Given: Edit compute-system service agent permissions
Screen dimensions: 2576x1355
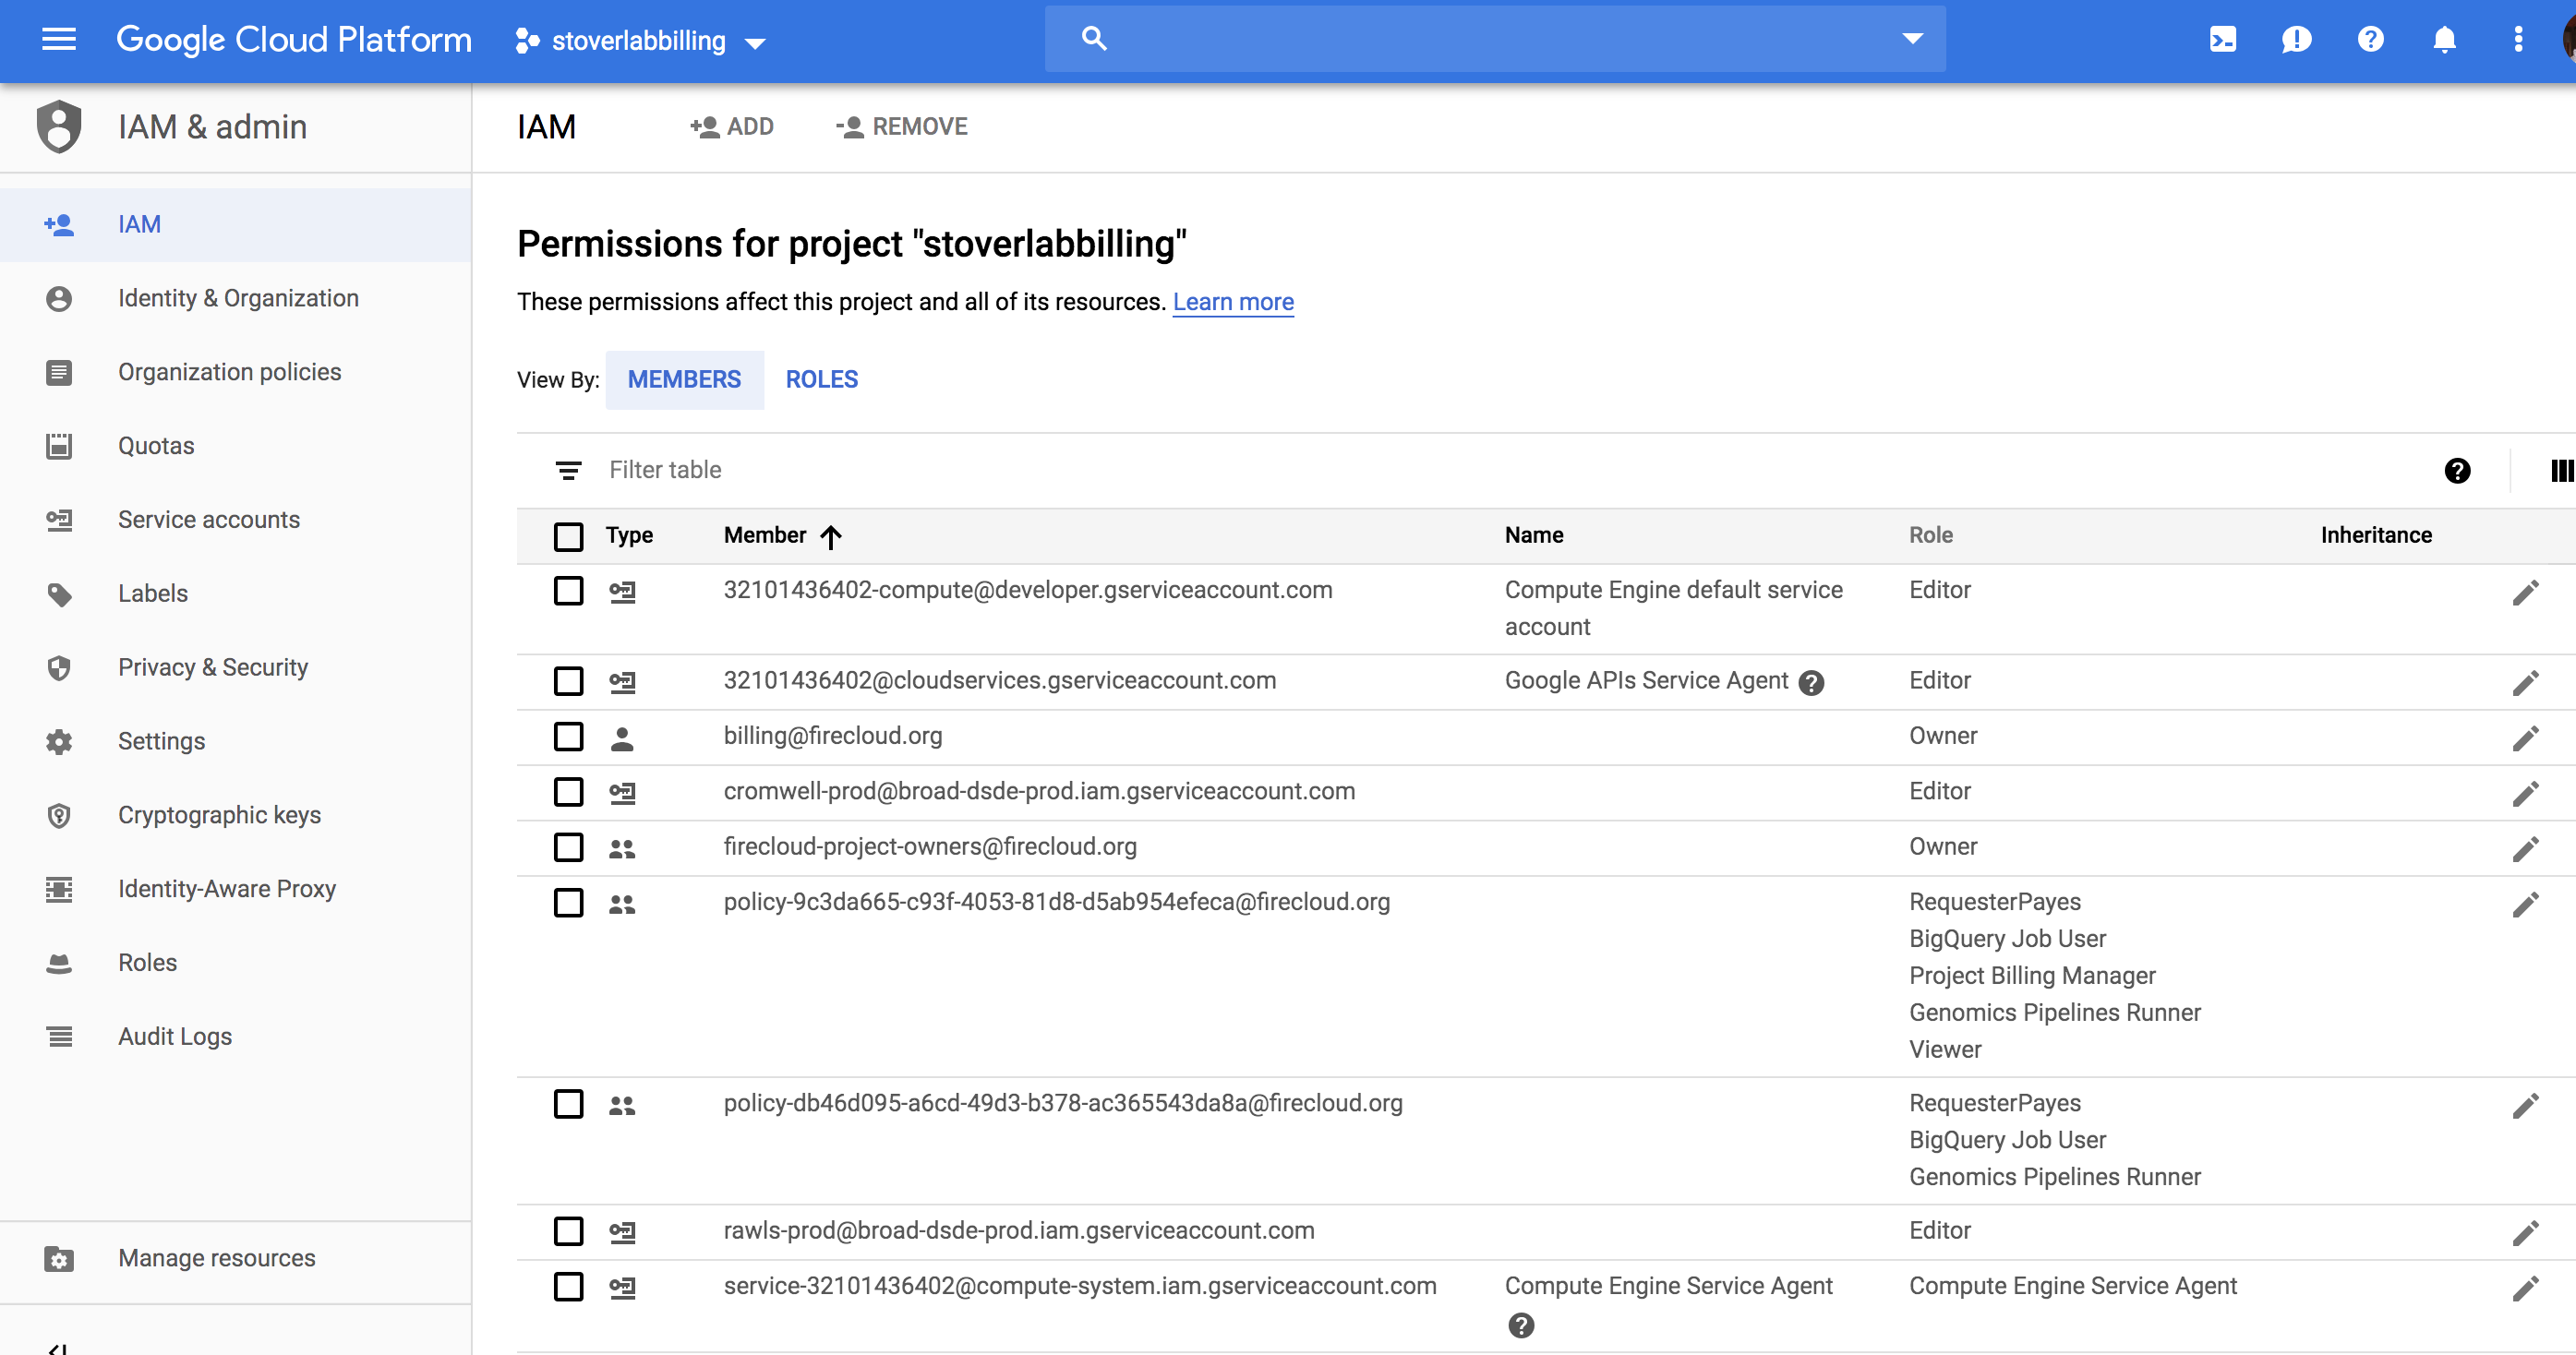Looking at the screenshot, I should 2525,1287.
